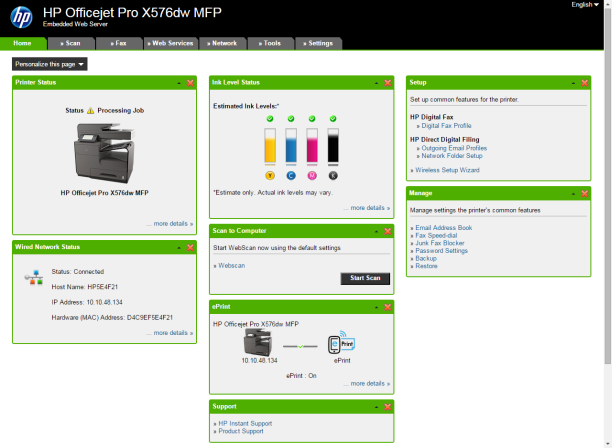Open the Digital Fax Profile link

[x=447, y=126]
